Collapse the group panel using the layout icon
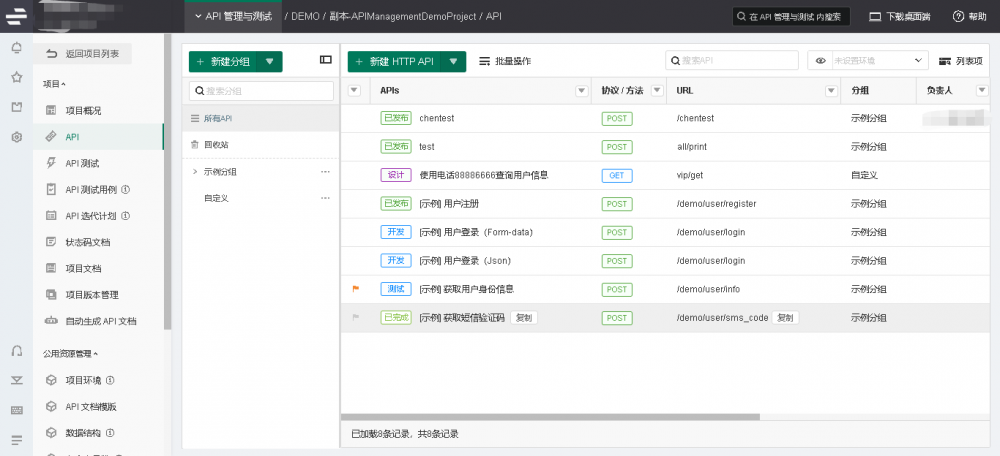The height and width of the screenshot is (456, 1000). tap(325, 60)
